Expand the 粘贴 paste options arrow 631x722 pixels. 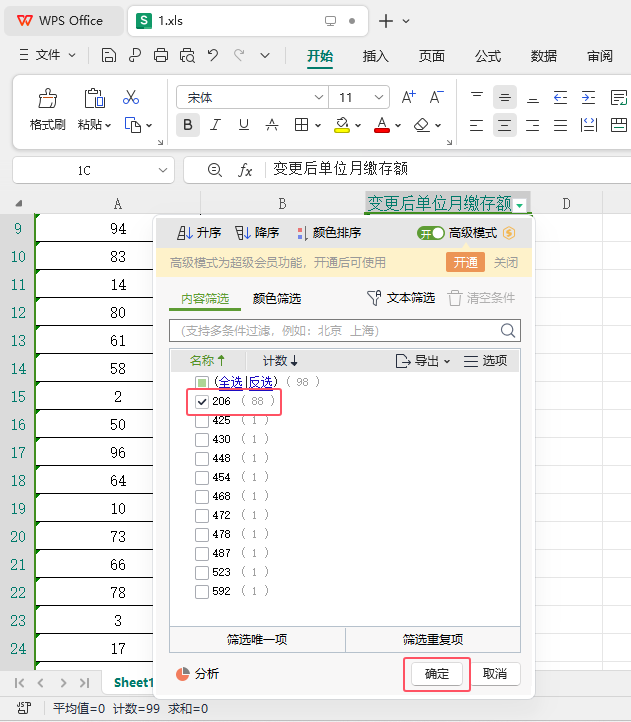[108, 125]
